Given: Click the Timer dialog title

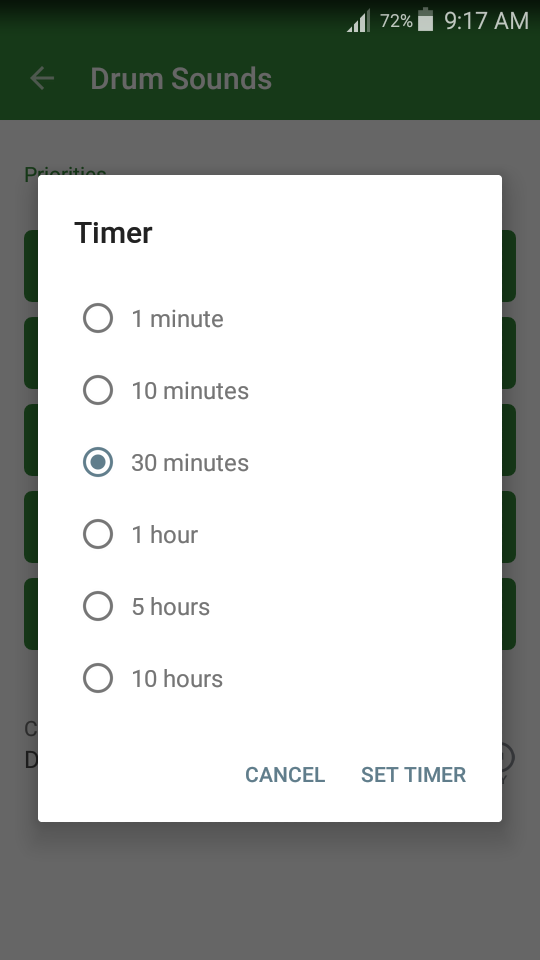Looking at the screenshot, I should click(x=113, y=233).
